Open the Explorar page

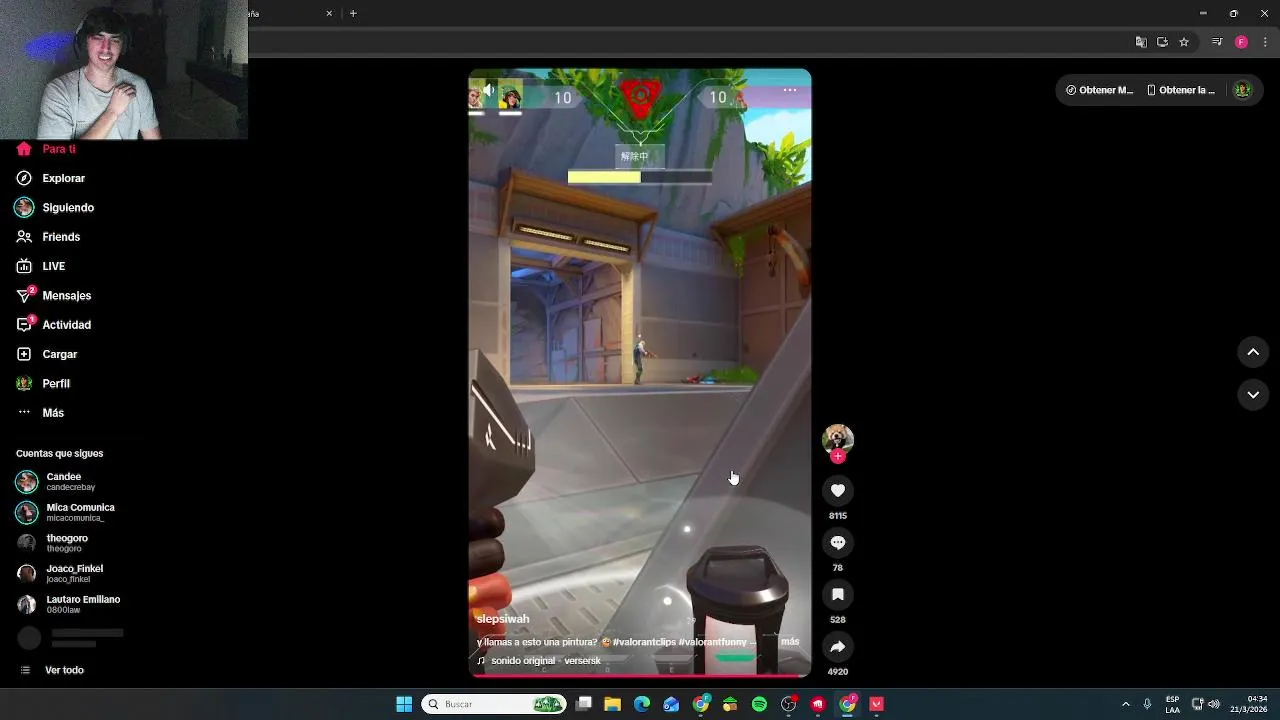tap(50, 178)
